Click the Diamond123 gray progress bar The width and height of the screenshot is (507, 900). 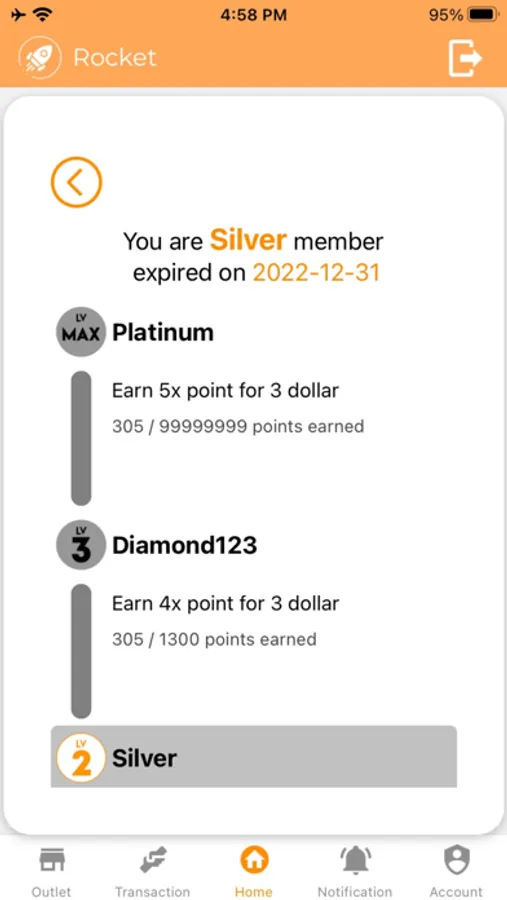tap(81, 651)
